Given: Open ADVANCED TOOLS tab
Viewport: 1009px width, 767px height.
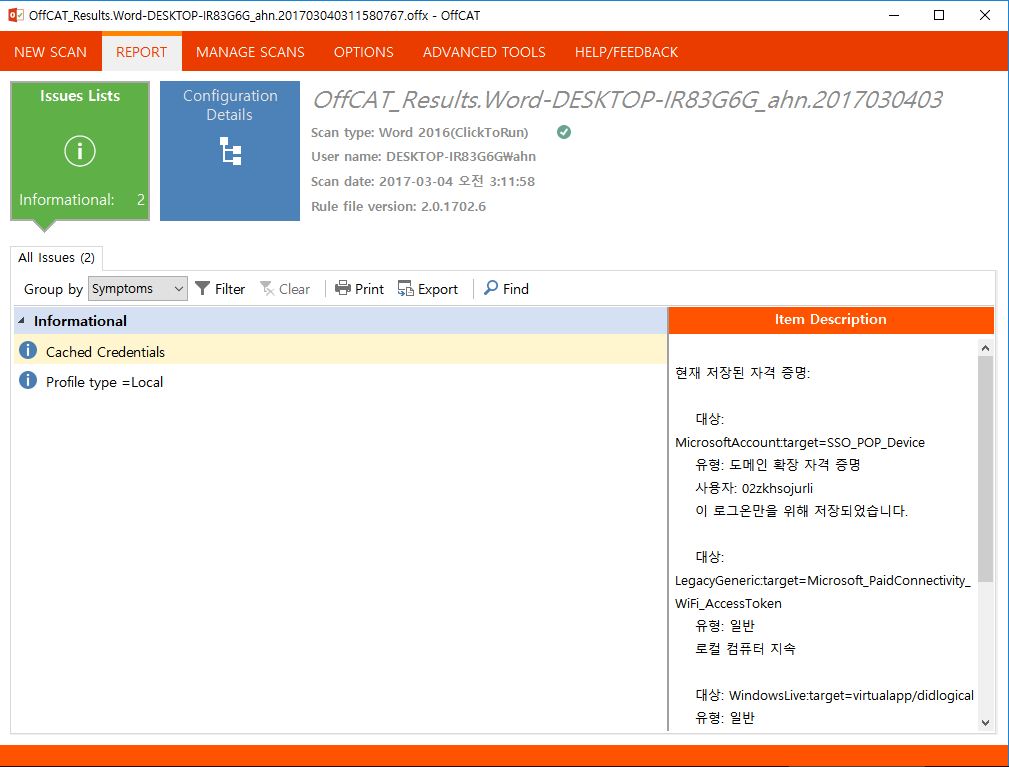Looking at the screenshot, I should (484, 52).
